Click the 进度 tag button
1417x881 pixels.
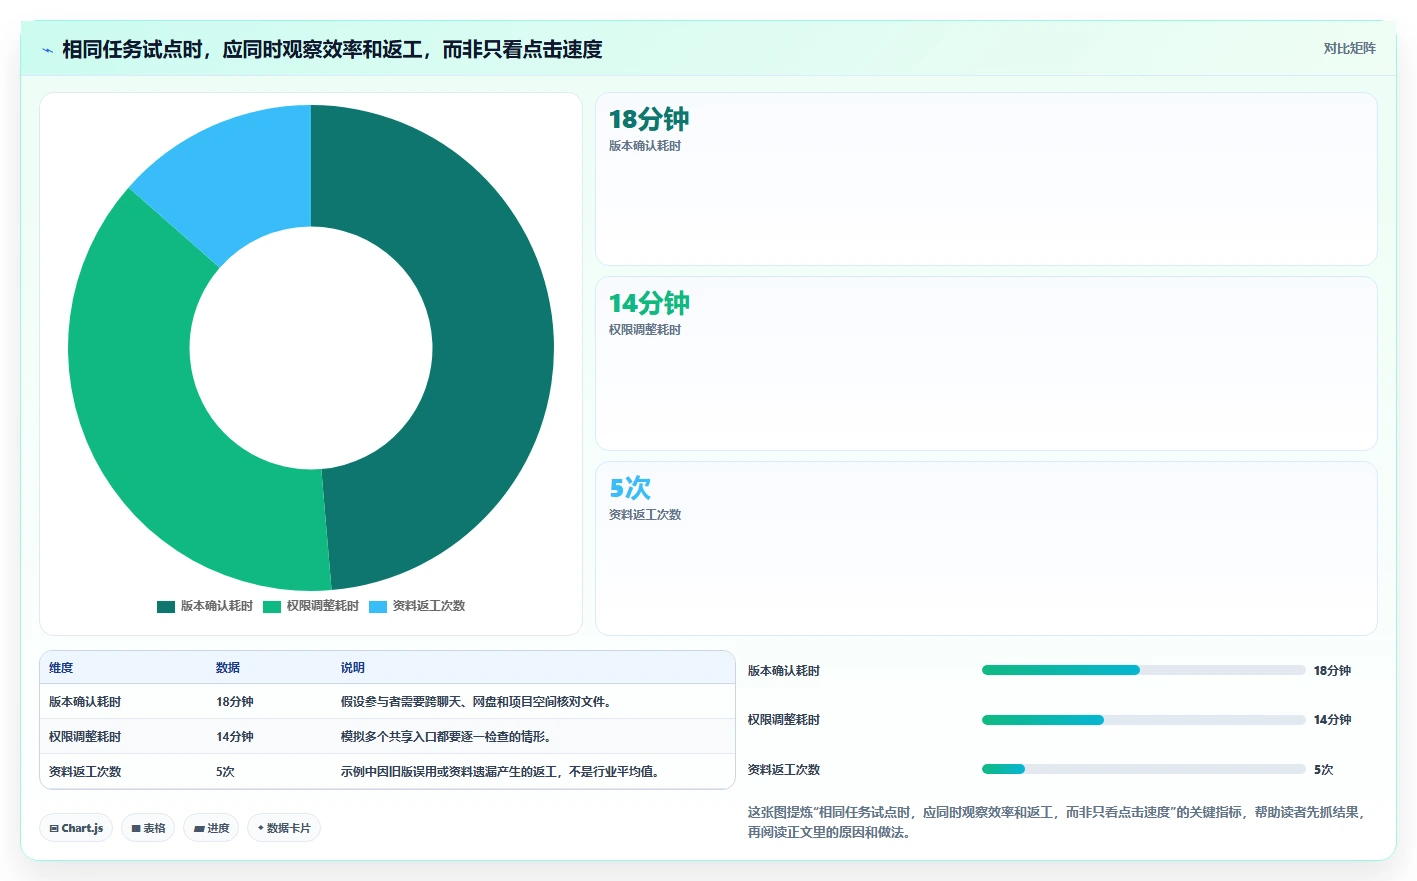click(x=211, y=828)
